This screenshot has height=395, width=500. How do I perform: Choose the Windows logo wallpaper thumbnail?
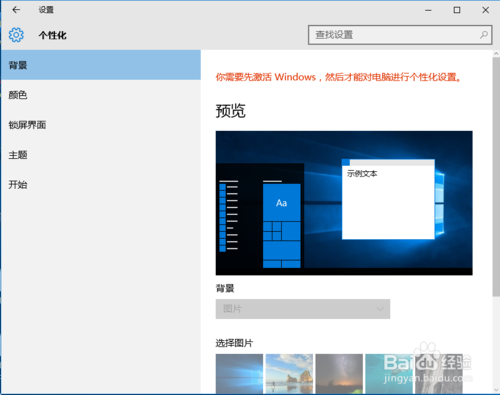click(239, 374)
